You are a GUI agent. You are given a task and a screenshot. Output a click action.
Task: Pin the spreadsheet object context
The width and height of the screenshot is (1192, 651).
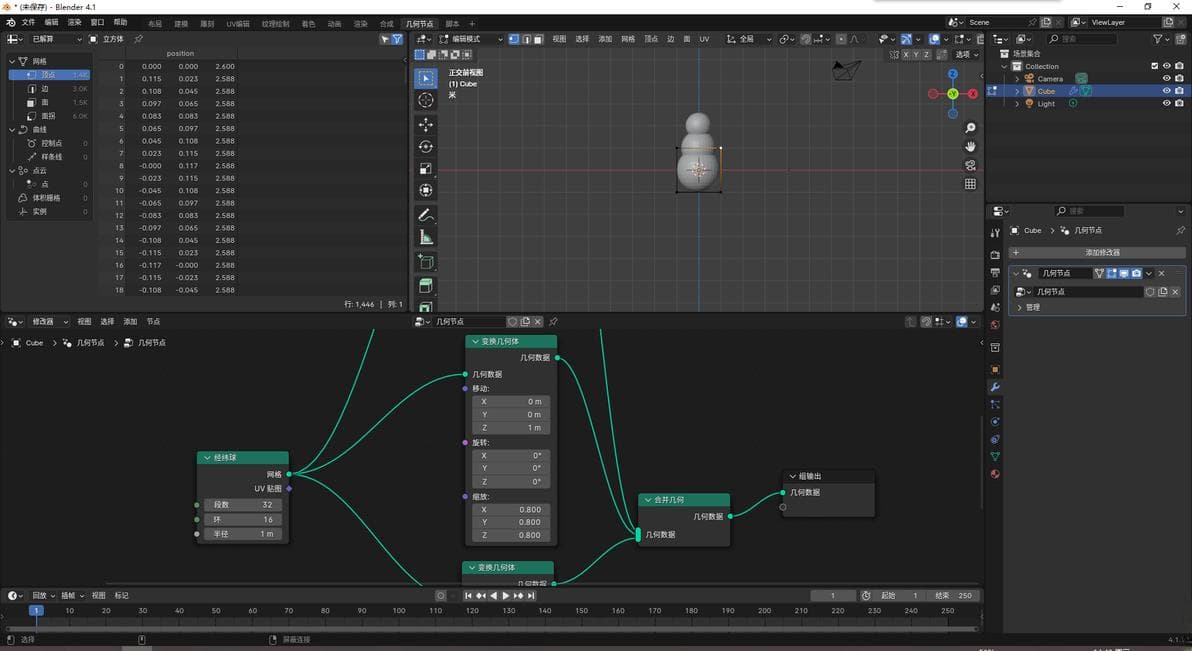(138, 39)
